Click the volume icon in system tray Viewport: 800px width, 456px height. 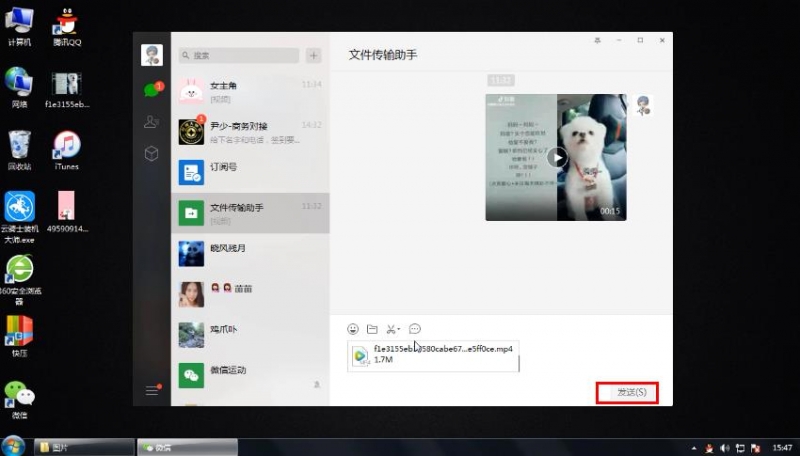(724, 448)
